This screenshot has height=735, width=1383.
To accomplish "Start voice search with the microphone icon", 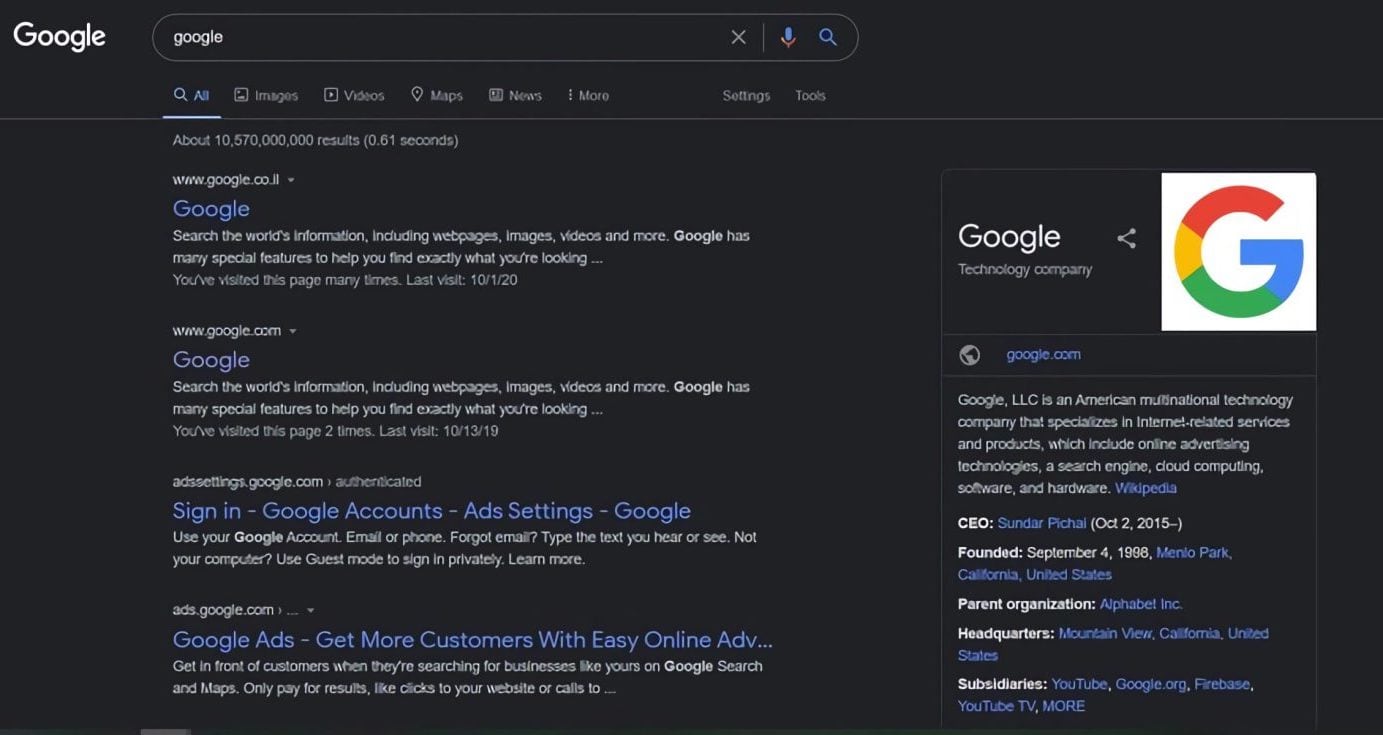I will click(x=788, y=37).
